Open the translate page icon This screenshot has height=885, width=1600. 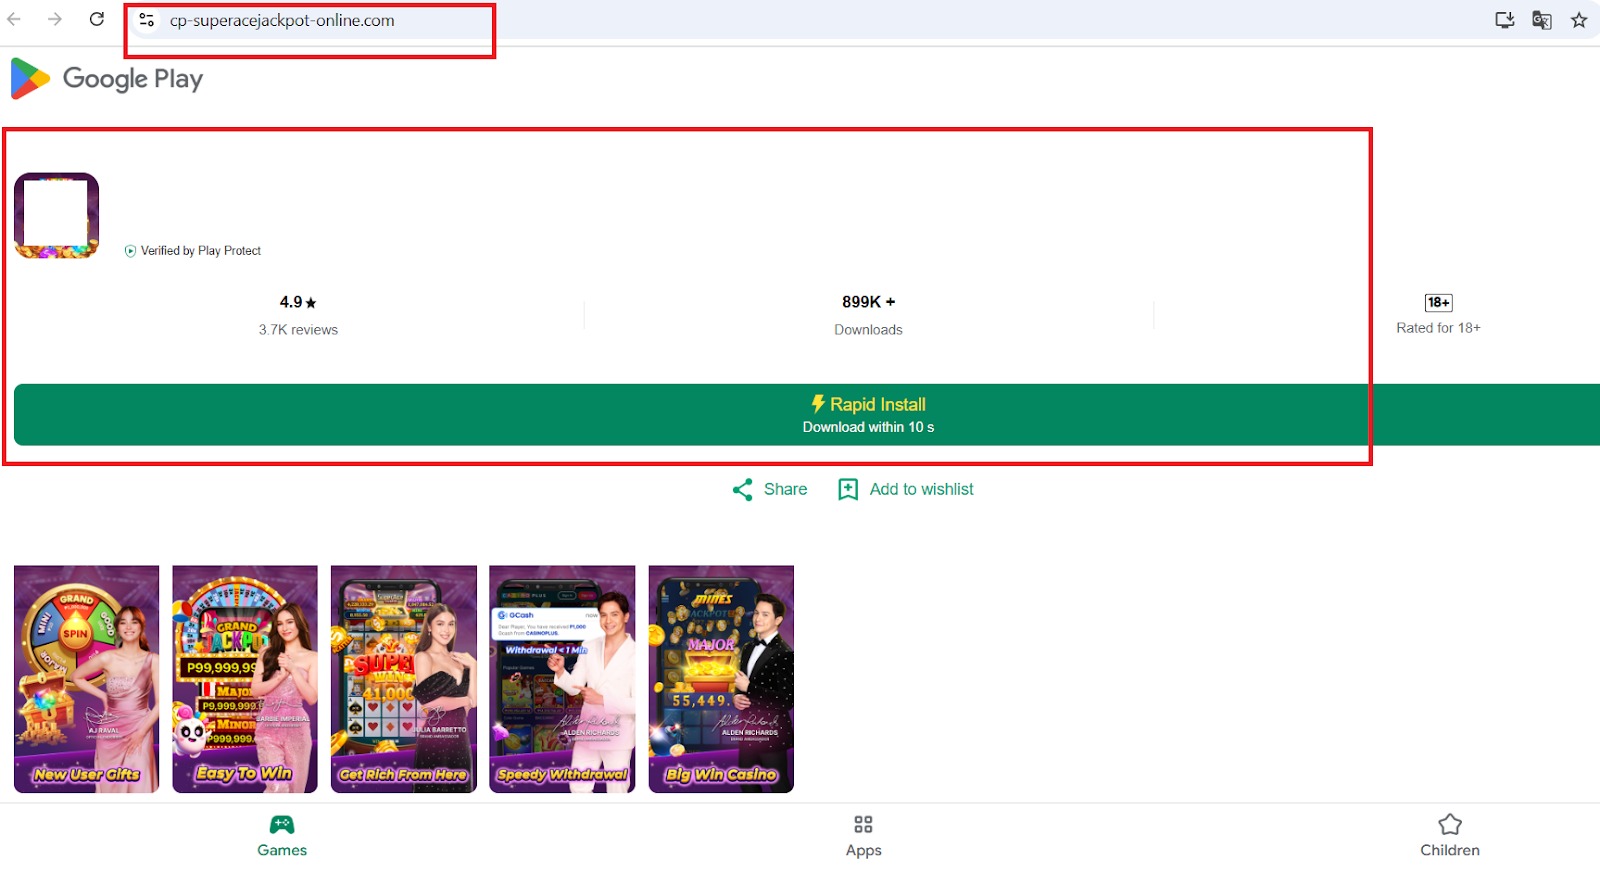point(1542,20)
